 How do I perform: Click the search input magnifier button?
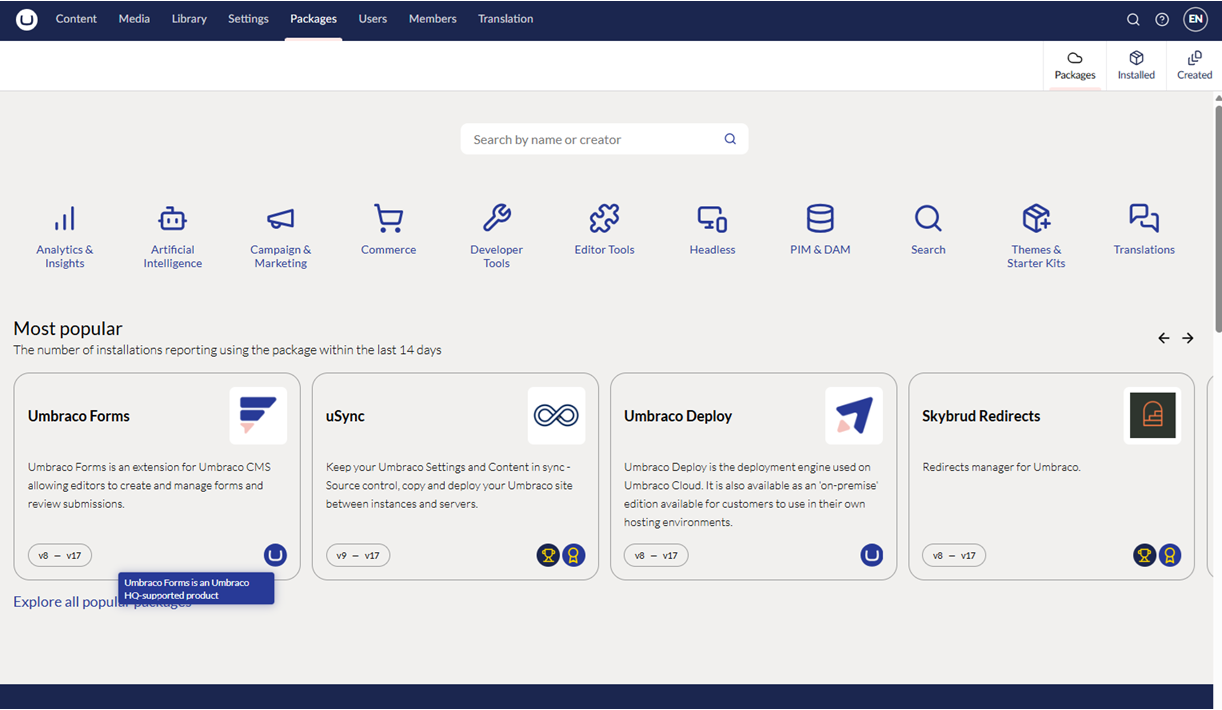click(x=730, y=139)
